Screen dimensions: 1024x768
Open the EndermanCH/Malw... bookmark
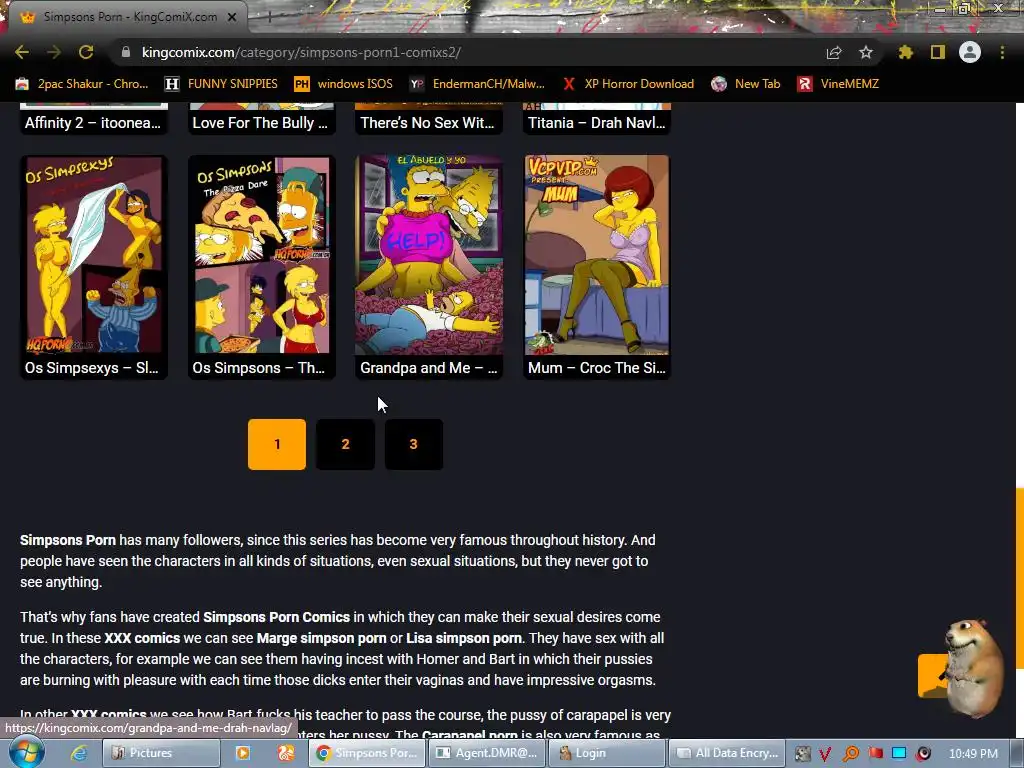point(477,84)
